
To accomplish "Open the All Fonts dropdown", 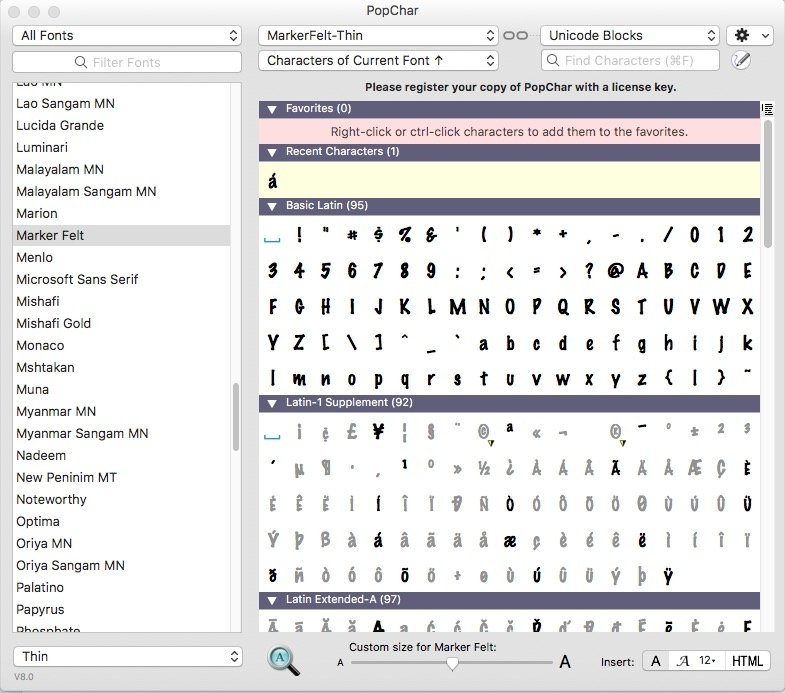I will 127,35.
